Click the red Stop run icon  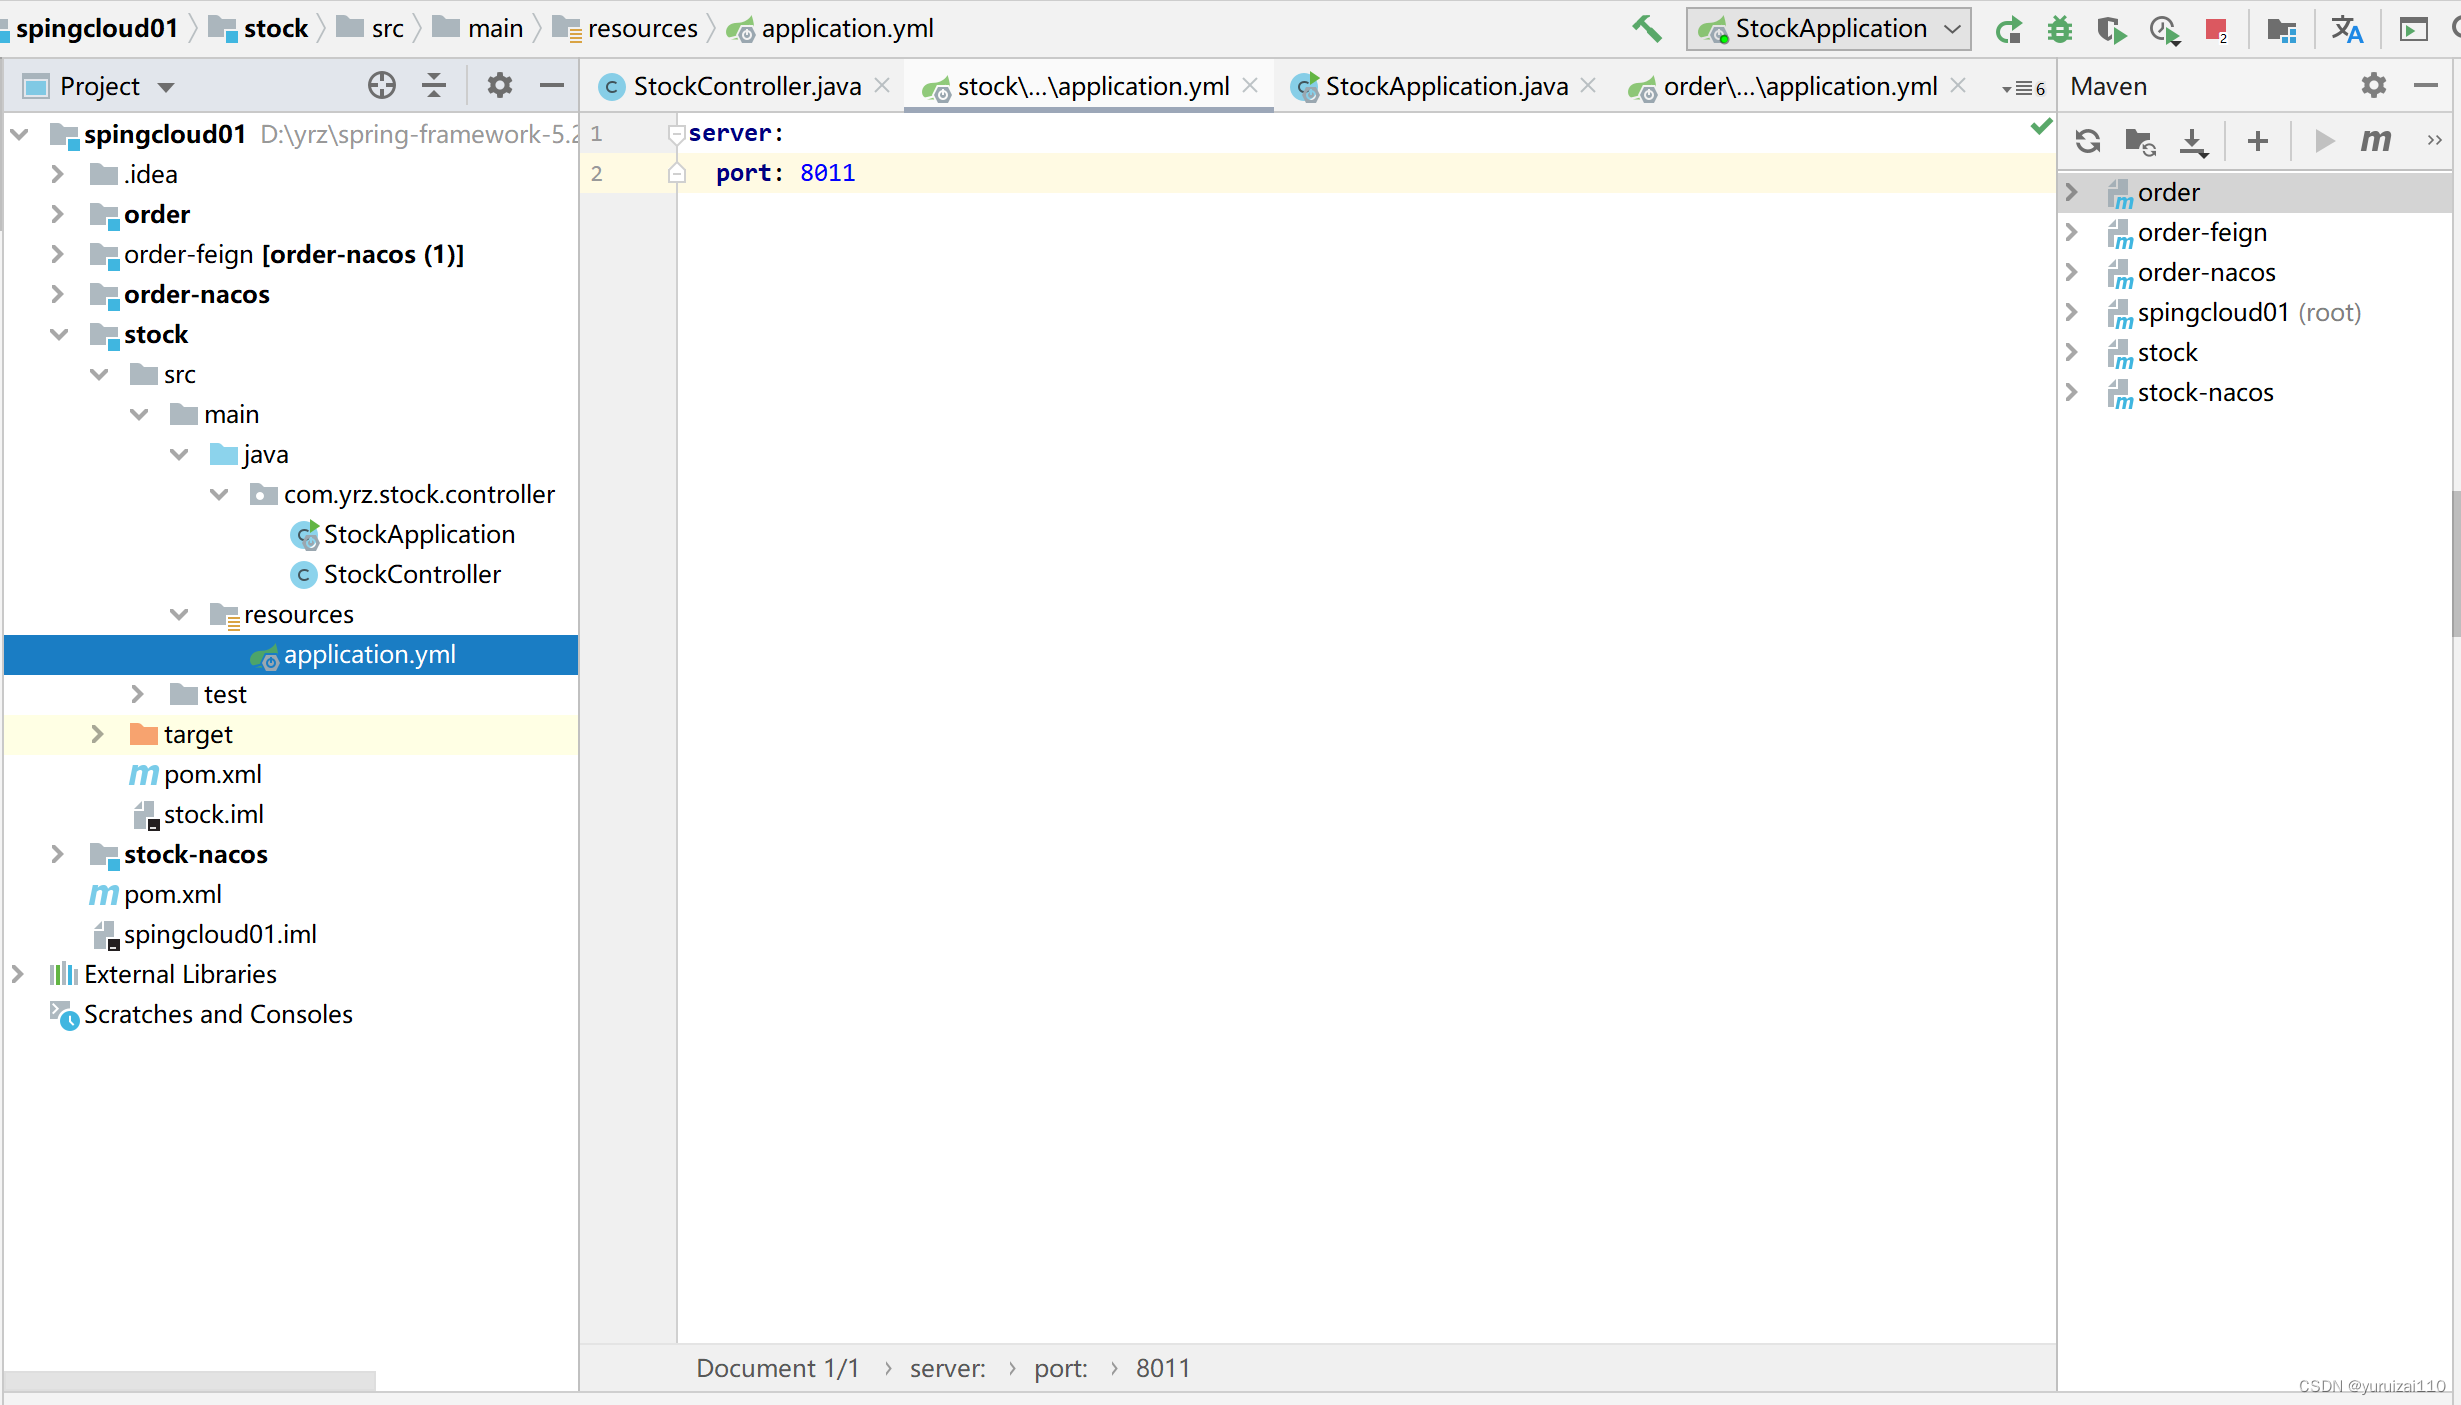2216,30
